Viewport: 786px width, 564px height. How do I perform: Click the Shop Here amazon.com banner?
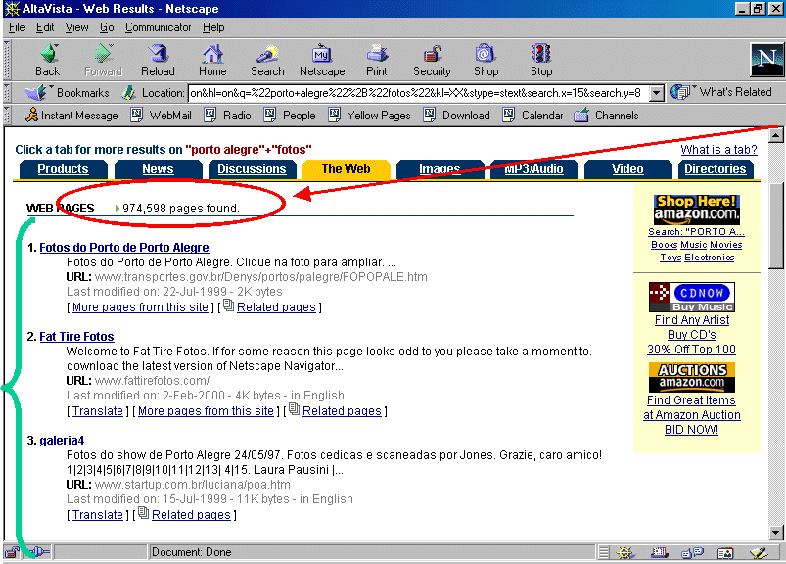(x=696, y=210)
